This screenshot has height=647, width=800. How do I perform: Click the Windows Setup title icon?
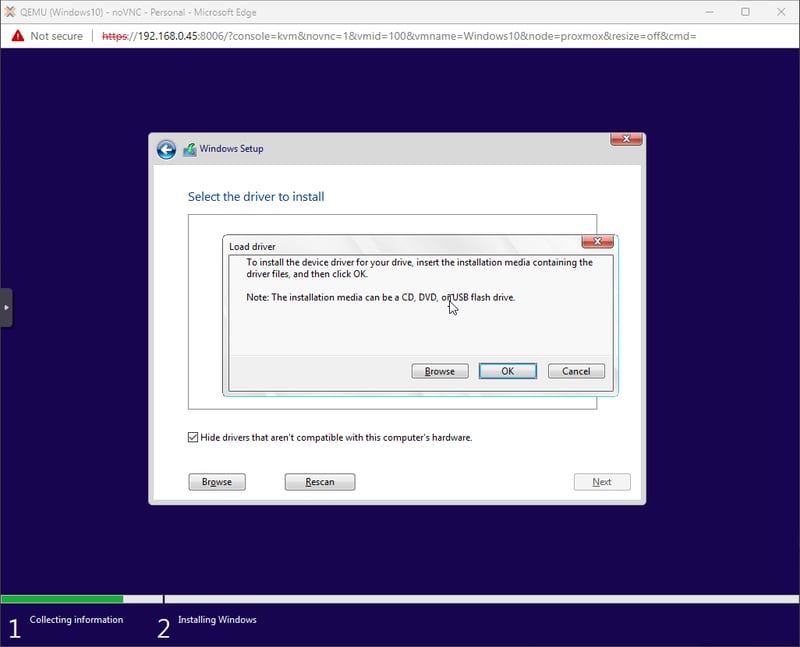[x=190, y=149]
